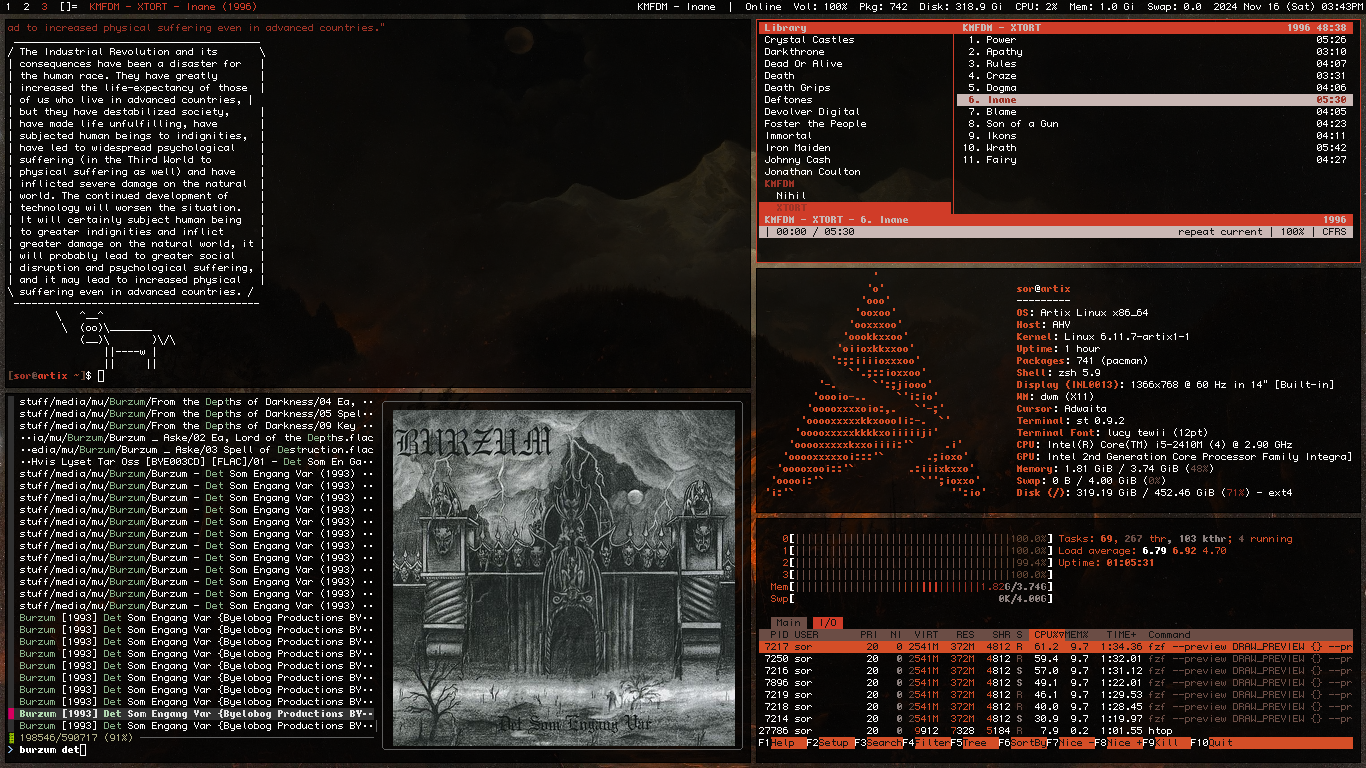Select the highlighted track 6. Inane
The height and width of the screenshot is (768, 1366).
coord(1154,100)
